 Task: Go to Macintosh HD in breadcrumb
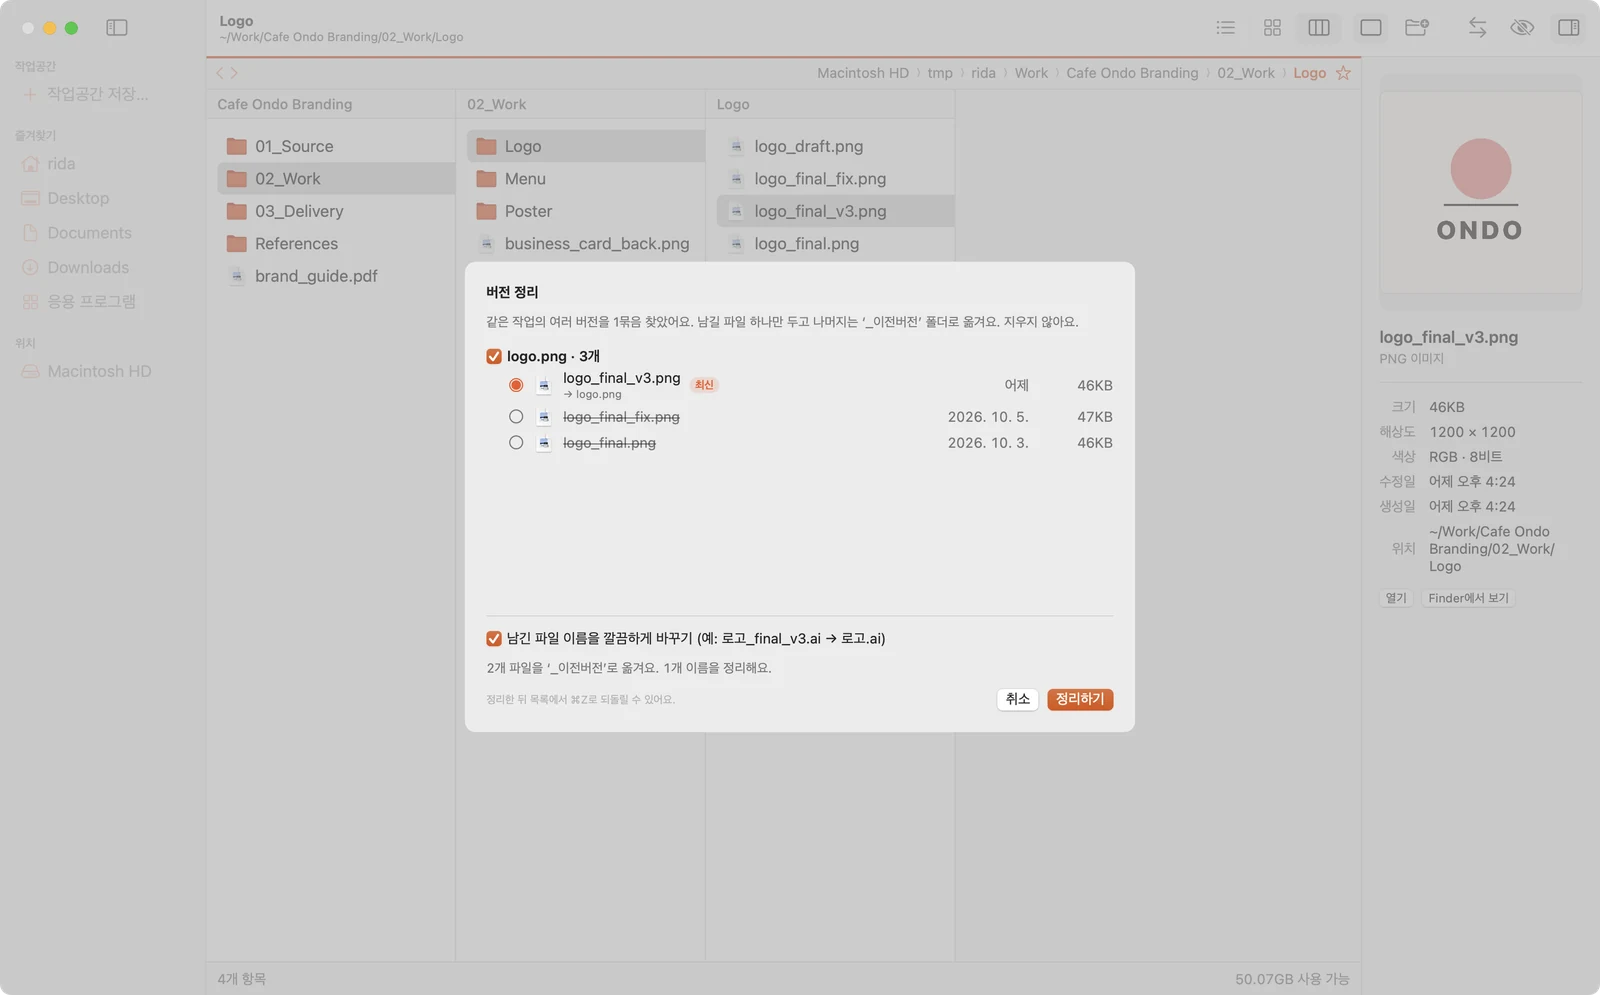863,73
